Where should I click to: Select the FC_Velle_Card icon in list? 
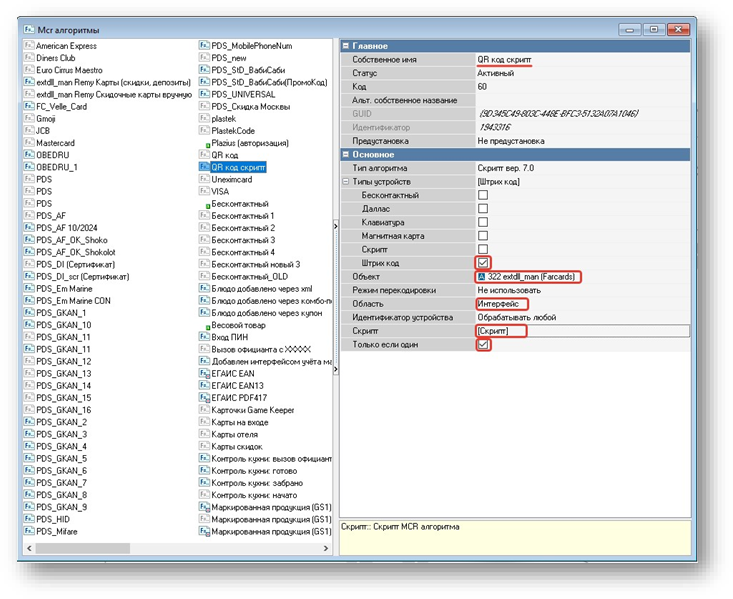(x=29, y=105)
